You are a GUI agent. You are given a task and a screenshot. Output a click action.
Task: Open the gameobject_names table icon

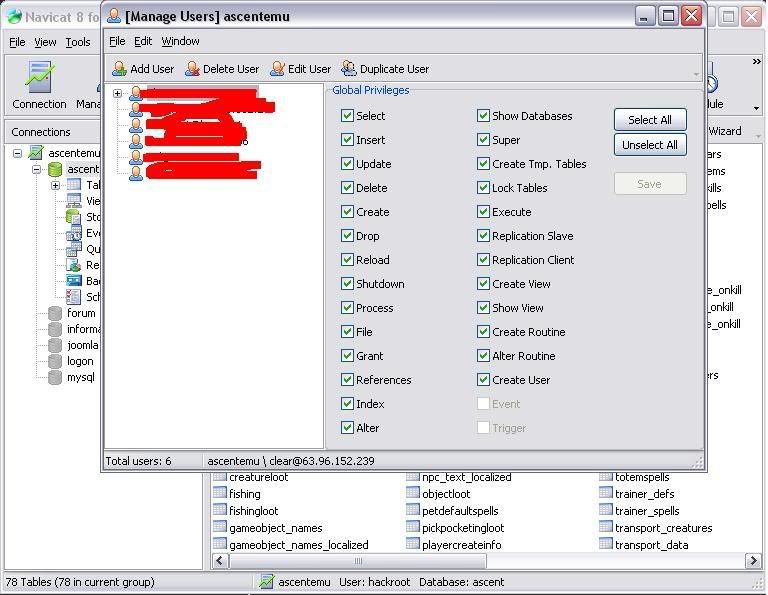pos(220,527)
